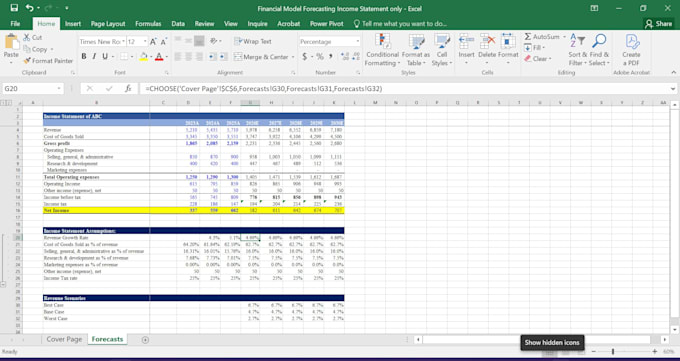Click the Increase Indent icon
Image resolution: width=680 pixels, height=361 pixels.
click(x=223, y=56)
